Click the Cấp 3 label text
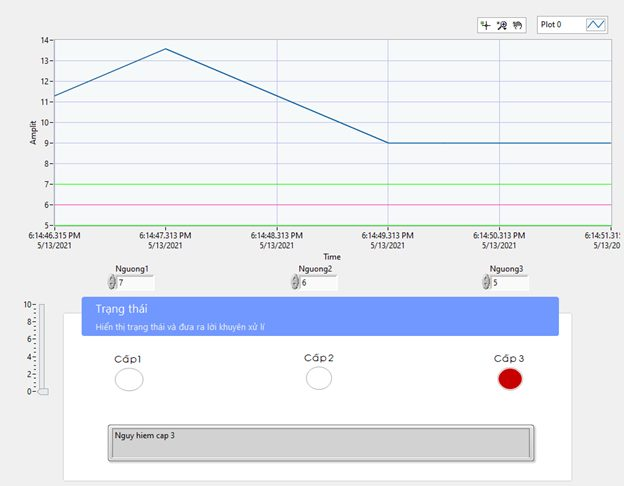Viewport: 624px width, 486px height. 509,359
